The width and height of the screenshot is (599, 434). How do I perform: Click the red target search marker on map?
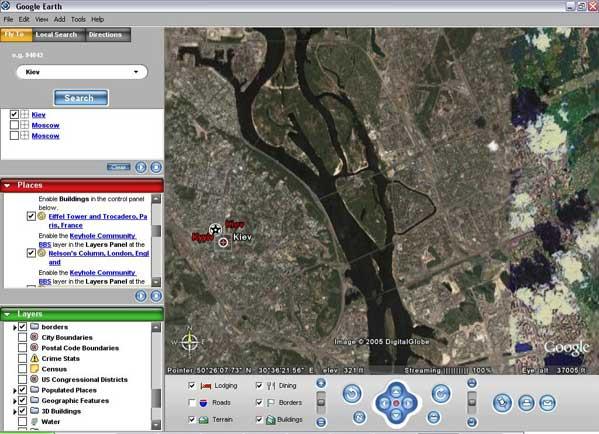tap(223, 242)
